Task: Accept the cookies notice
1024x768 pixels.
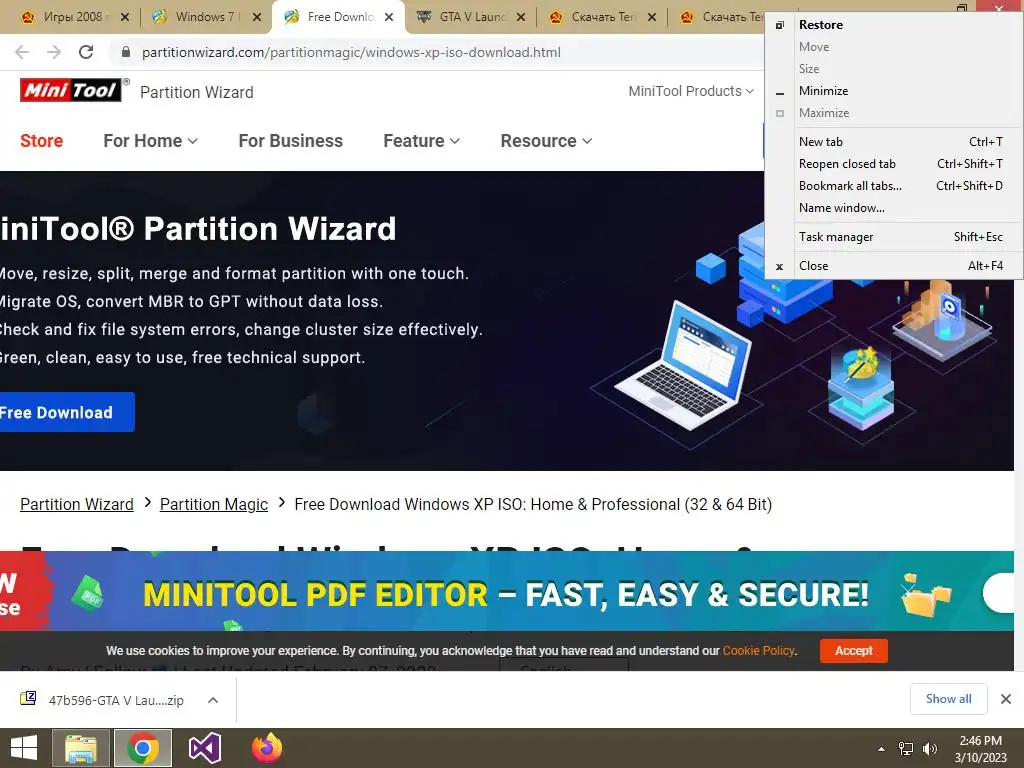Action: click(854, 650)
